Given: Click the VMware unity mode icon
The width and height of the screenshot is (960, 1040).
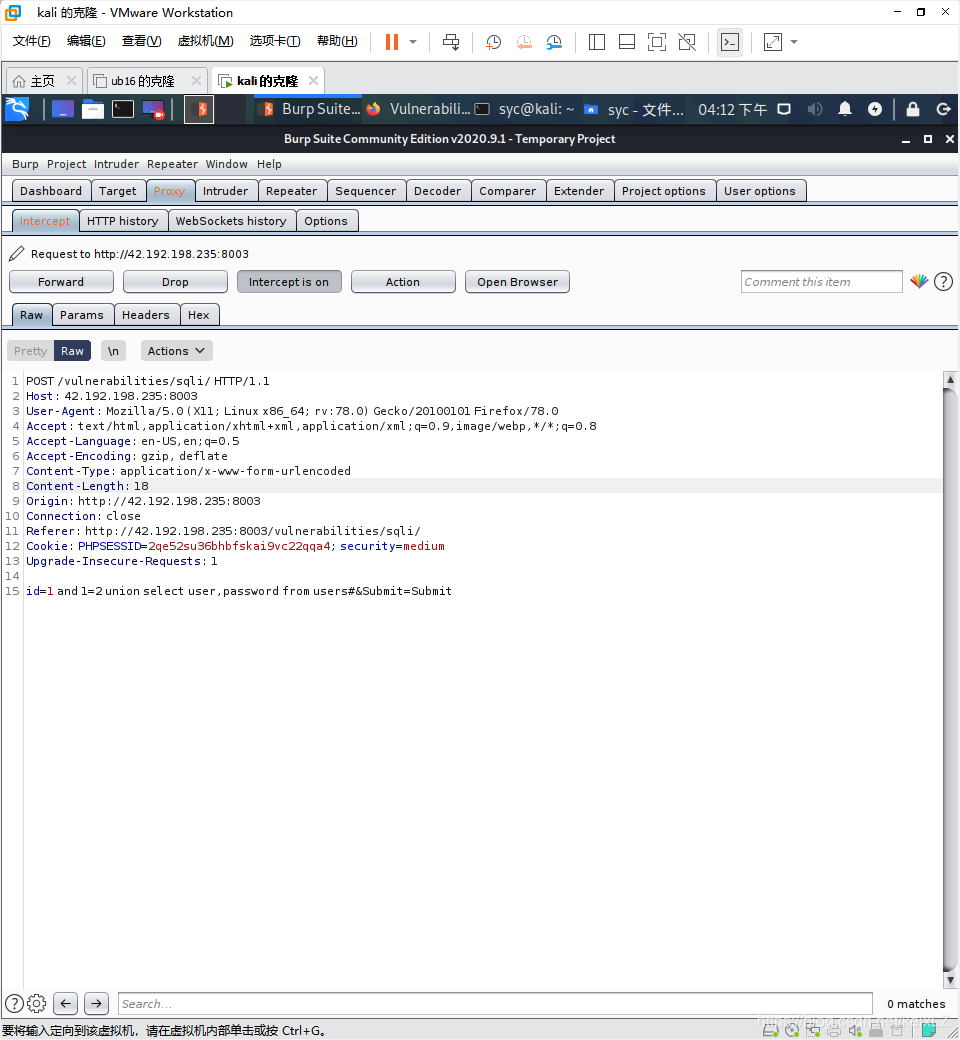Looking at the screenshot, I should 687,42.
